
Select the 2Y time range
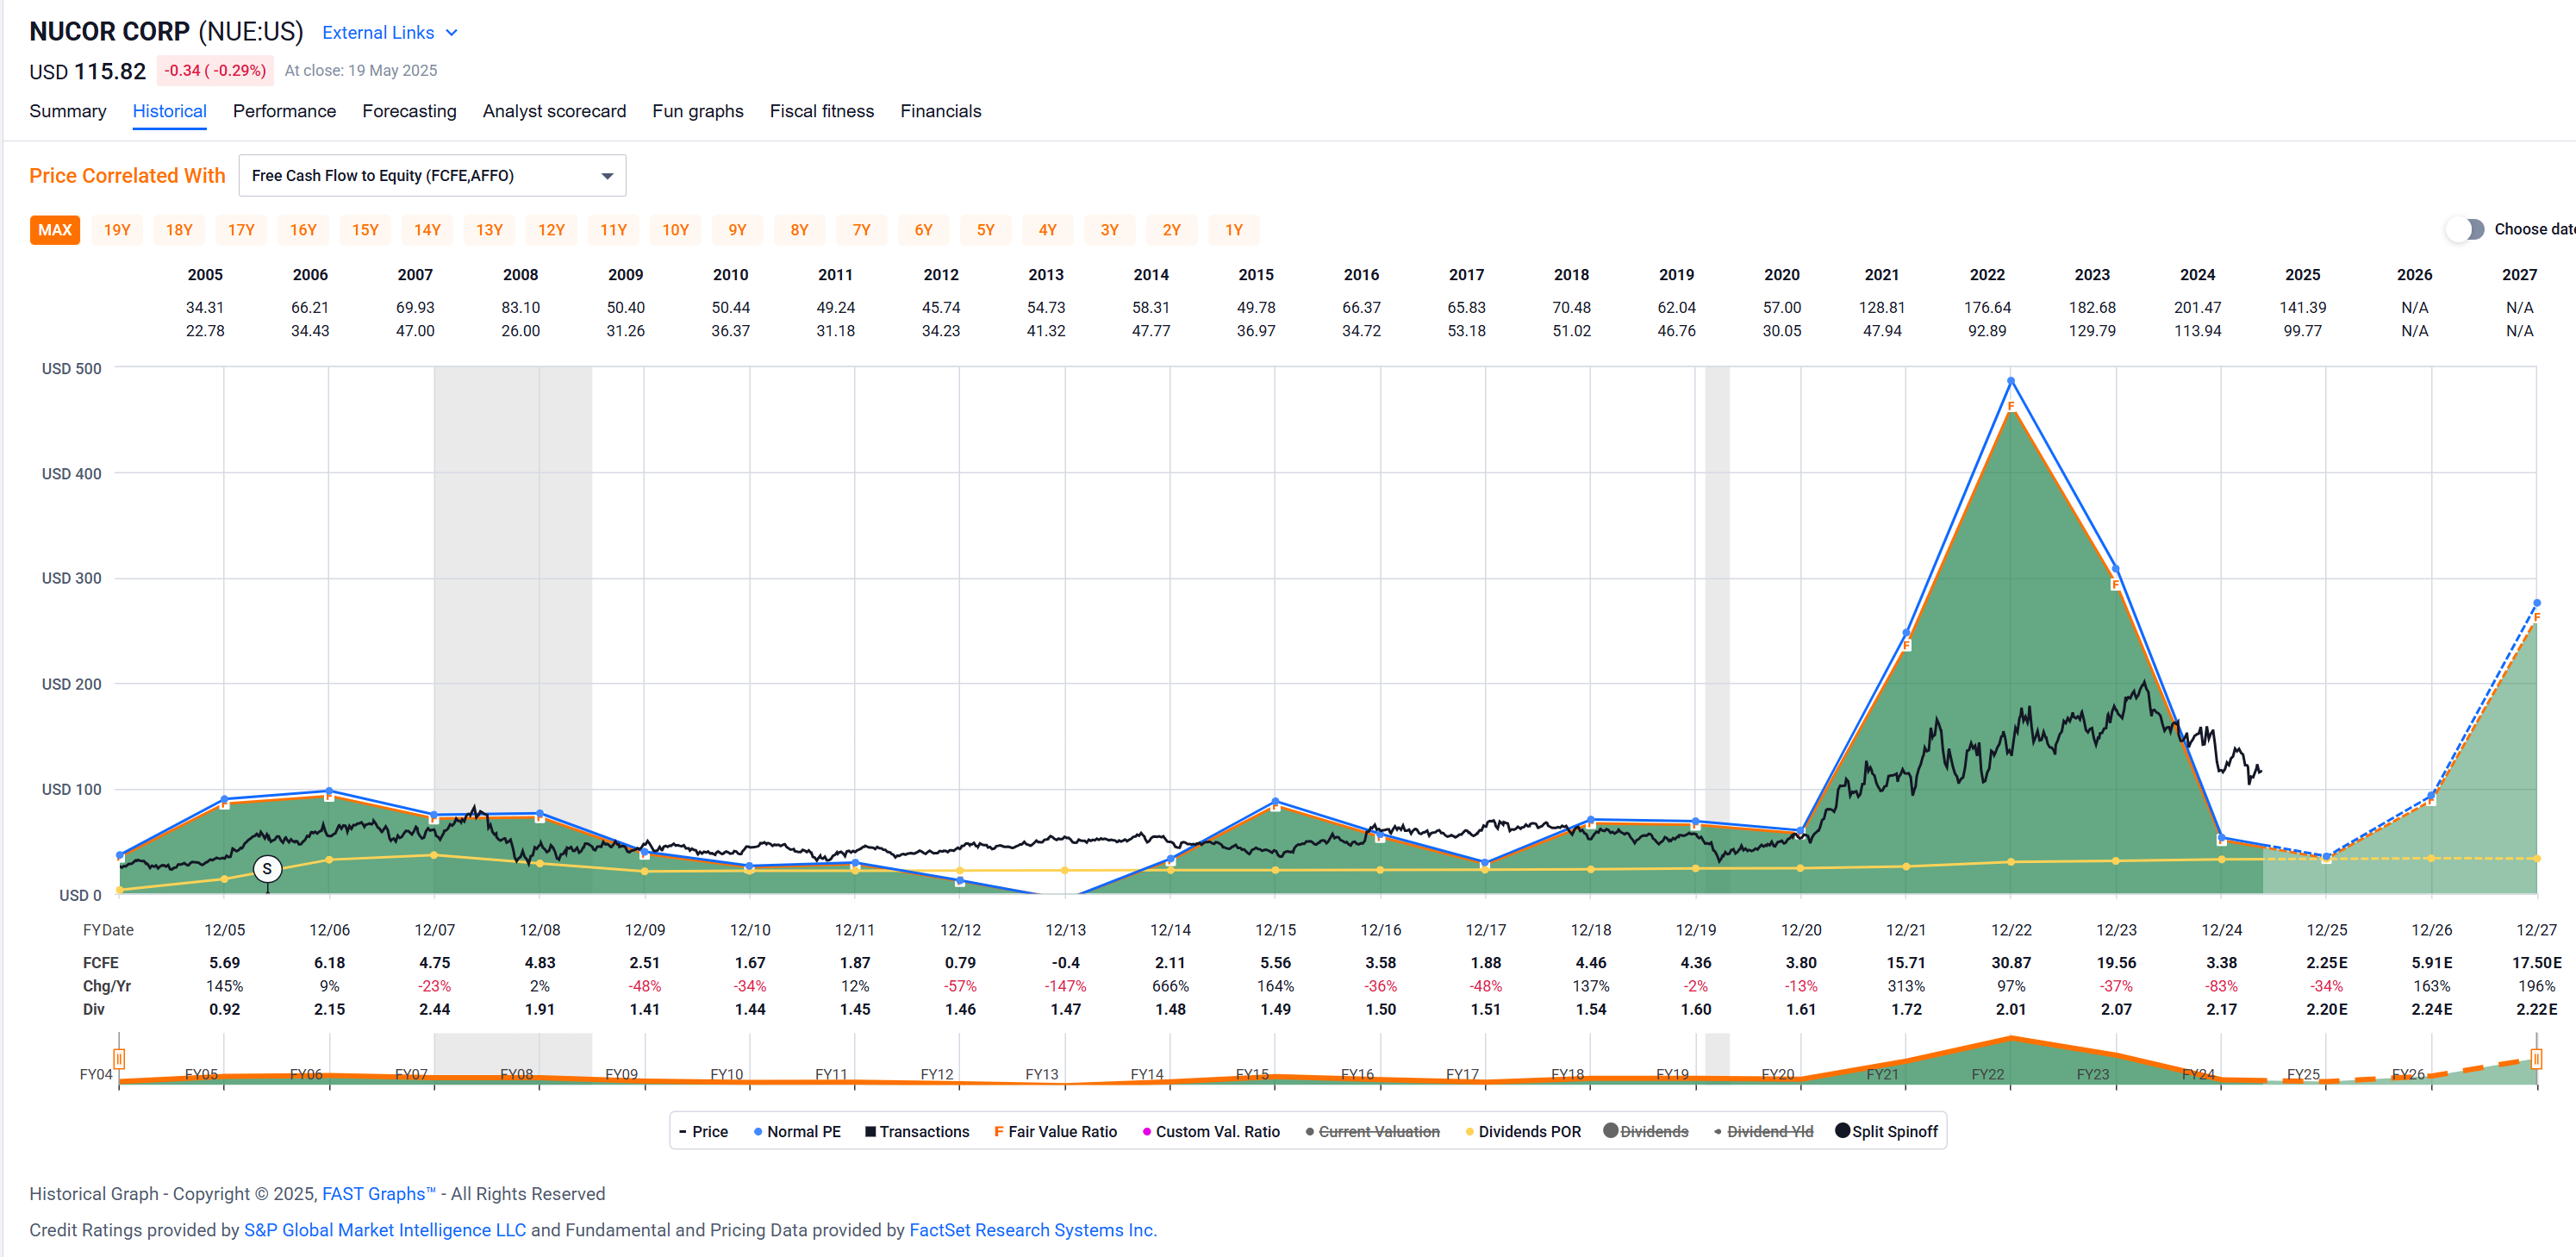click(x=1171, y=230)
